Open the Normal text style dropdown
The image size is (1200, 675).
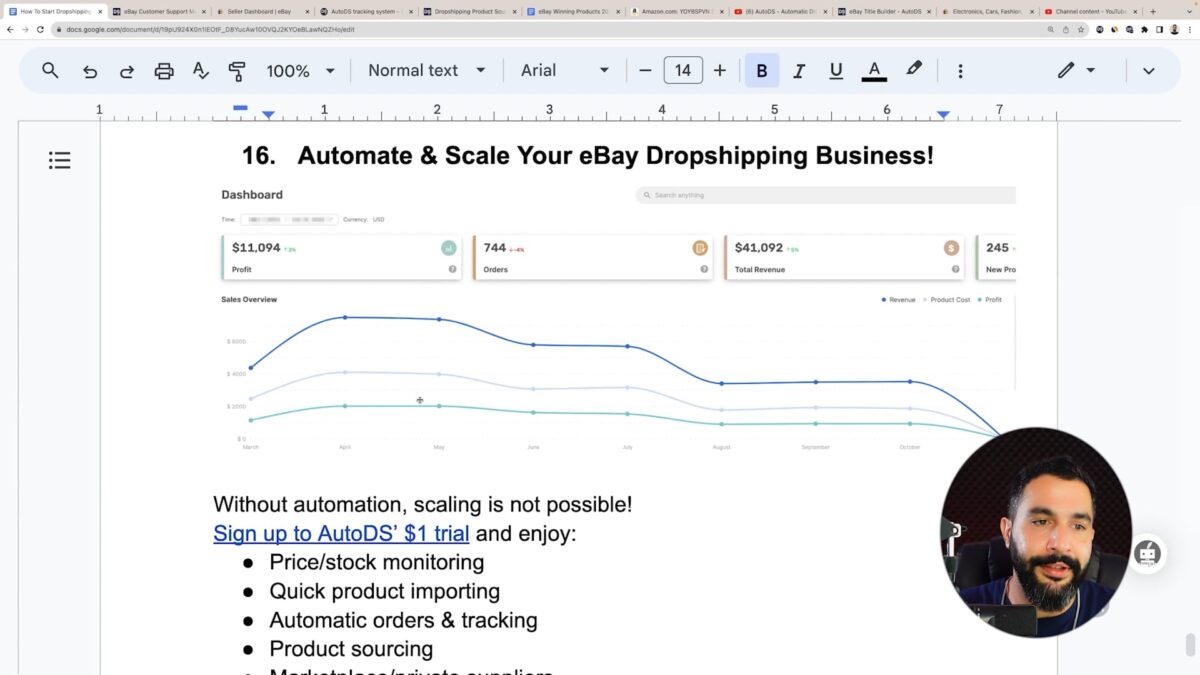point(427,71)
